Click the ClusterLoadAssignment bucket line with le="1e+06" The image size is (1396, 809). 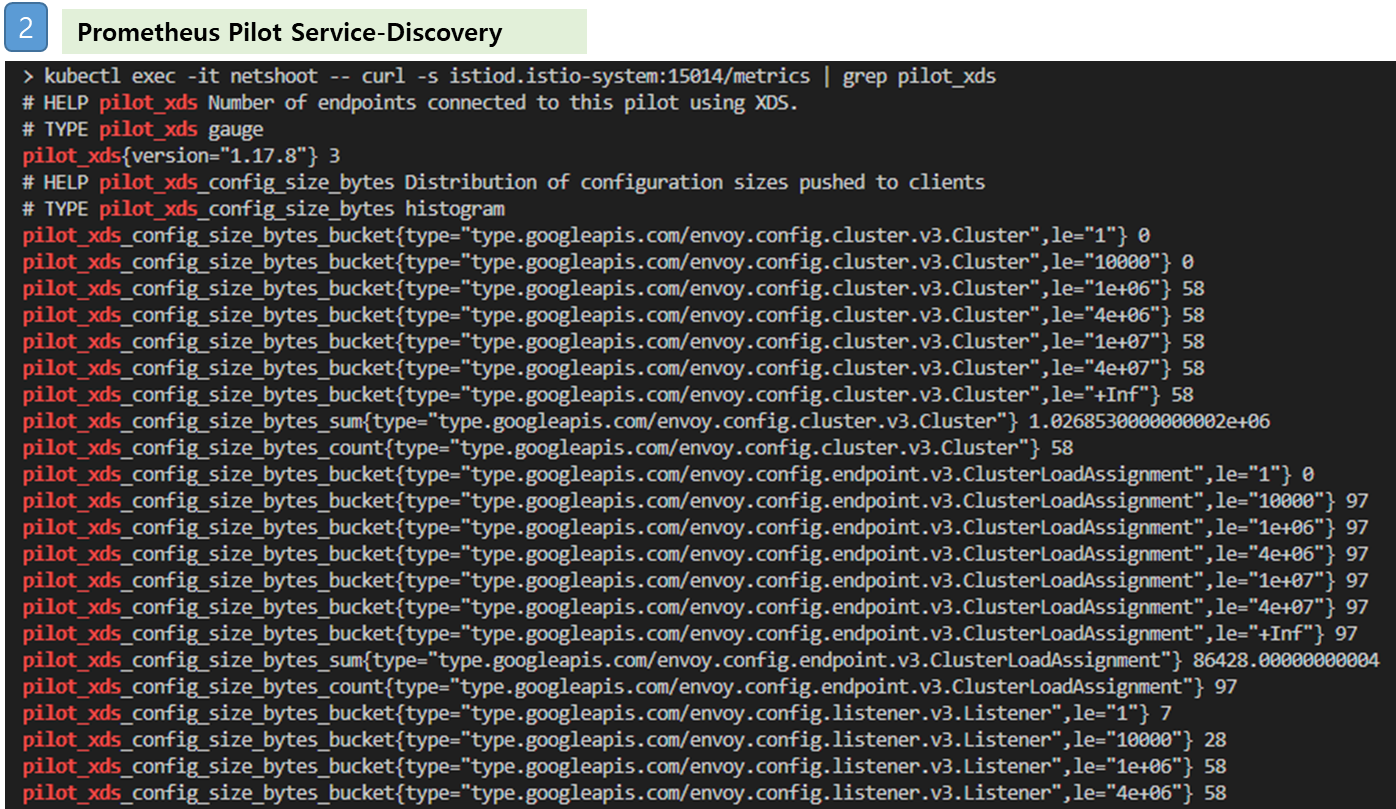pyautogui.click(x=695, y=527)
